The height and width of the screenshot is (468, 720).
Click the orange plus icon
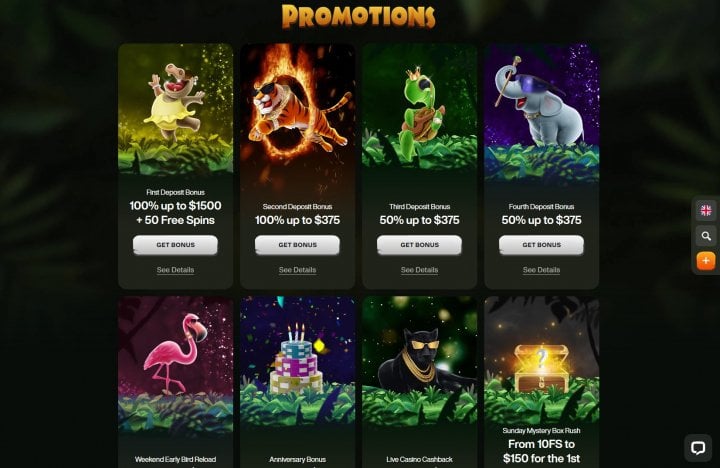706,261
